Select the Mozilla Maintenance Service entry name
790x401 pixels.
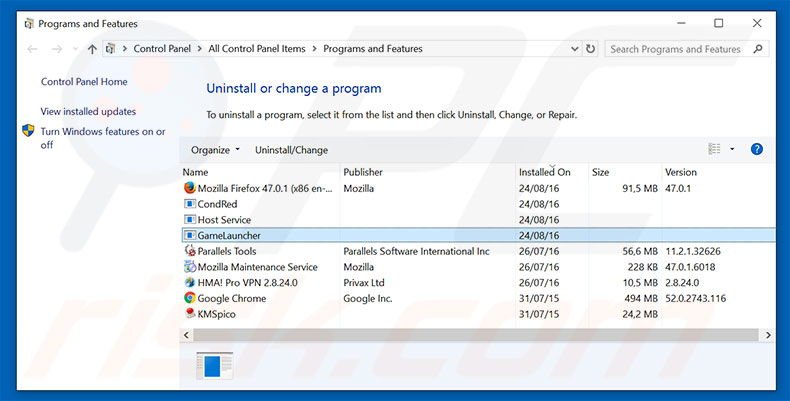coord(257,266)
